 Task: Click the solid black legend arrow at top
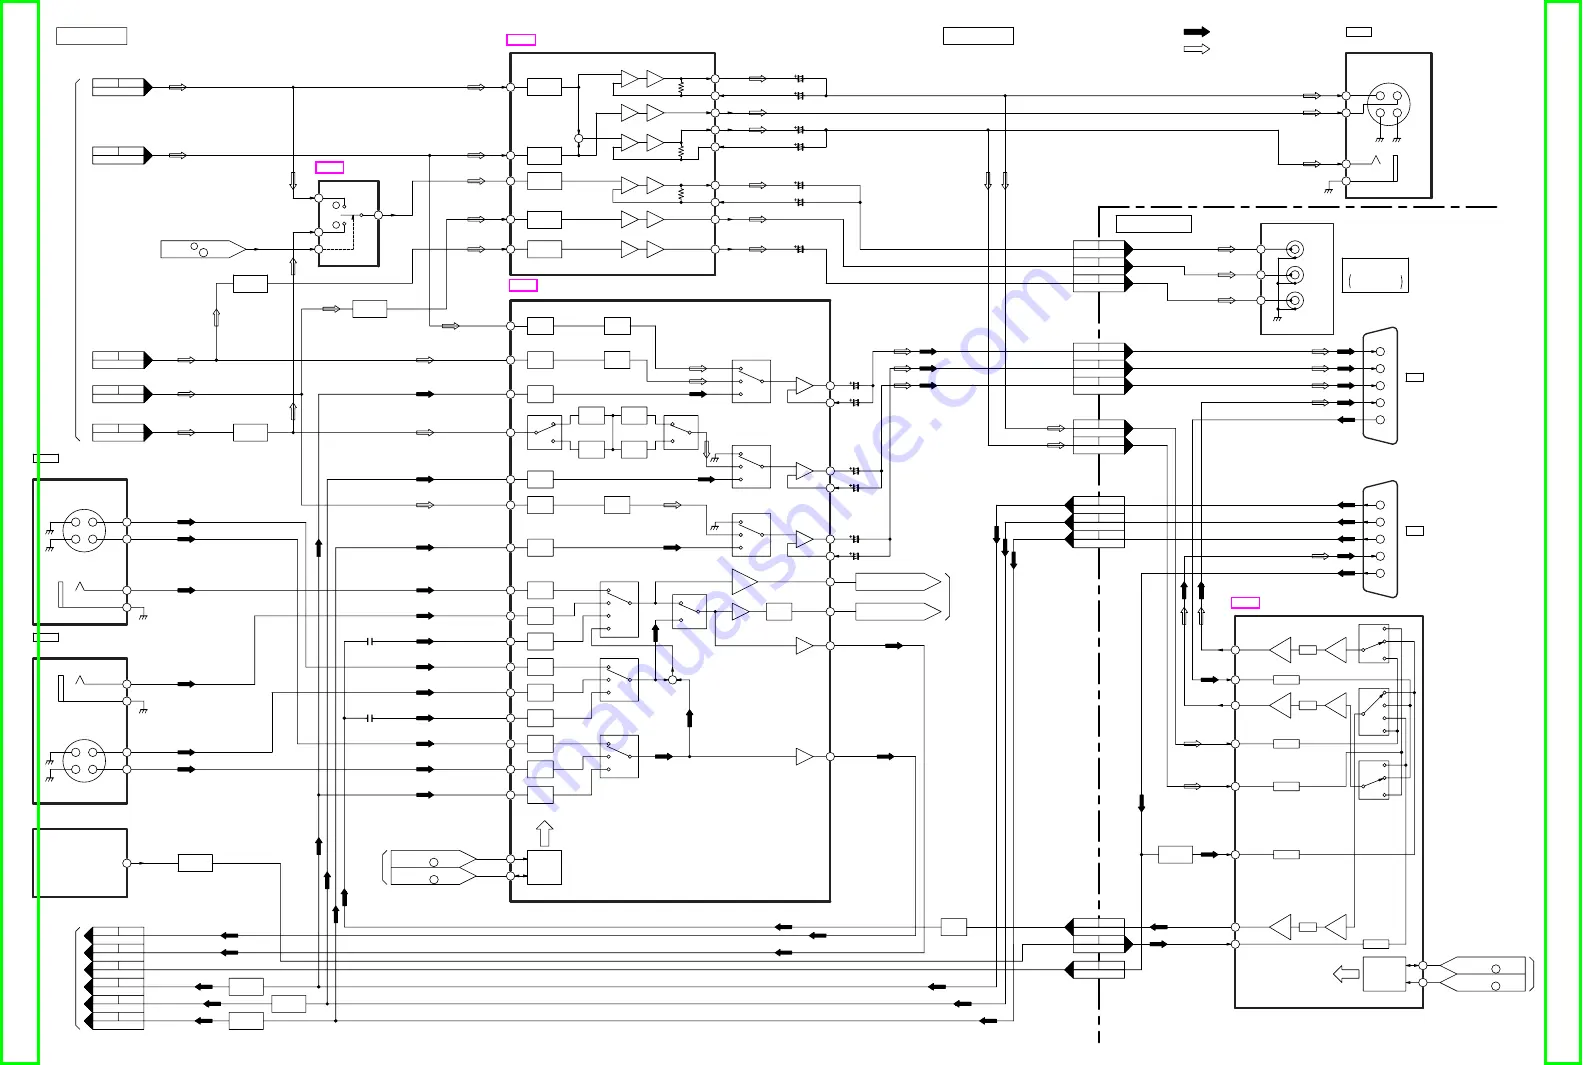[x=1196, y=32]
